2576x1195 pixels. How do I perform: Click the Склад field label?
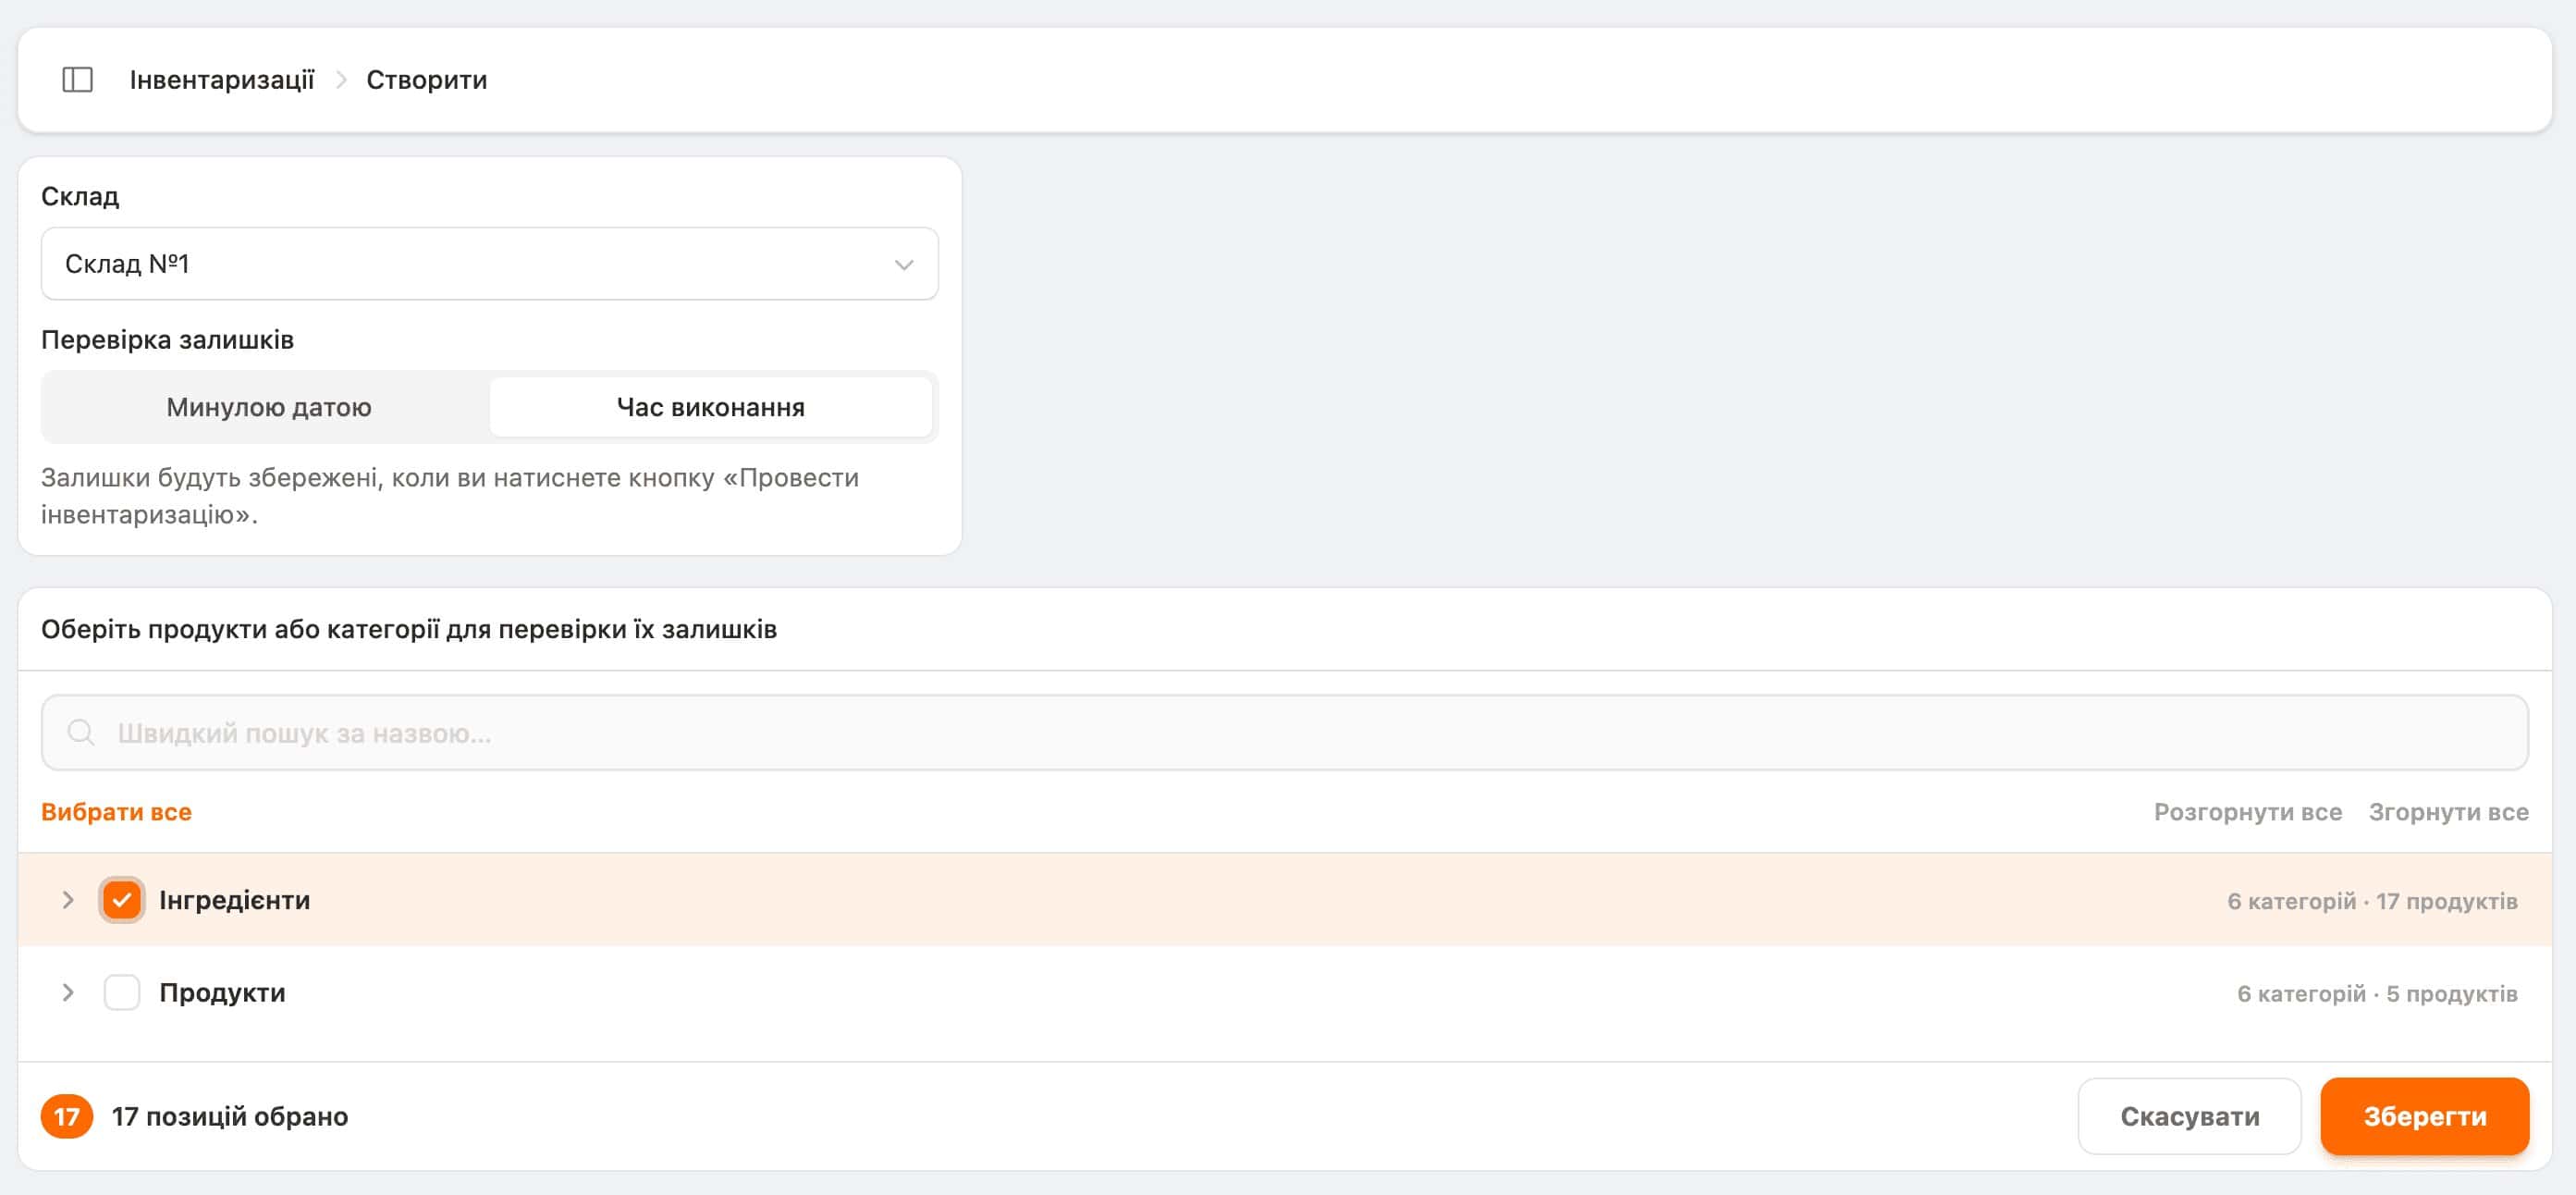coord(80,197)
